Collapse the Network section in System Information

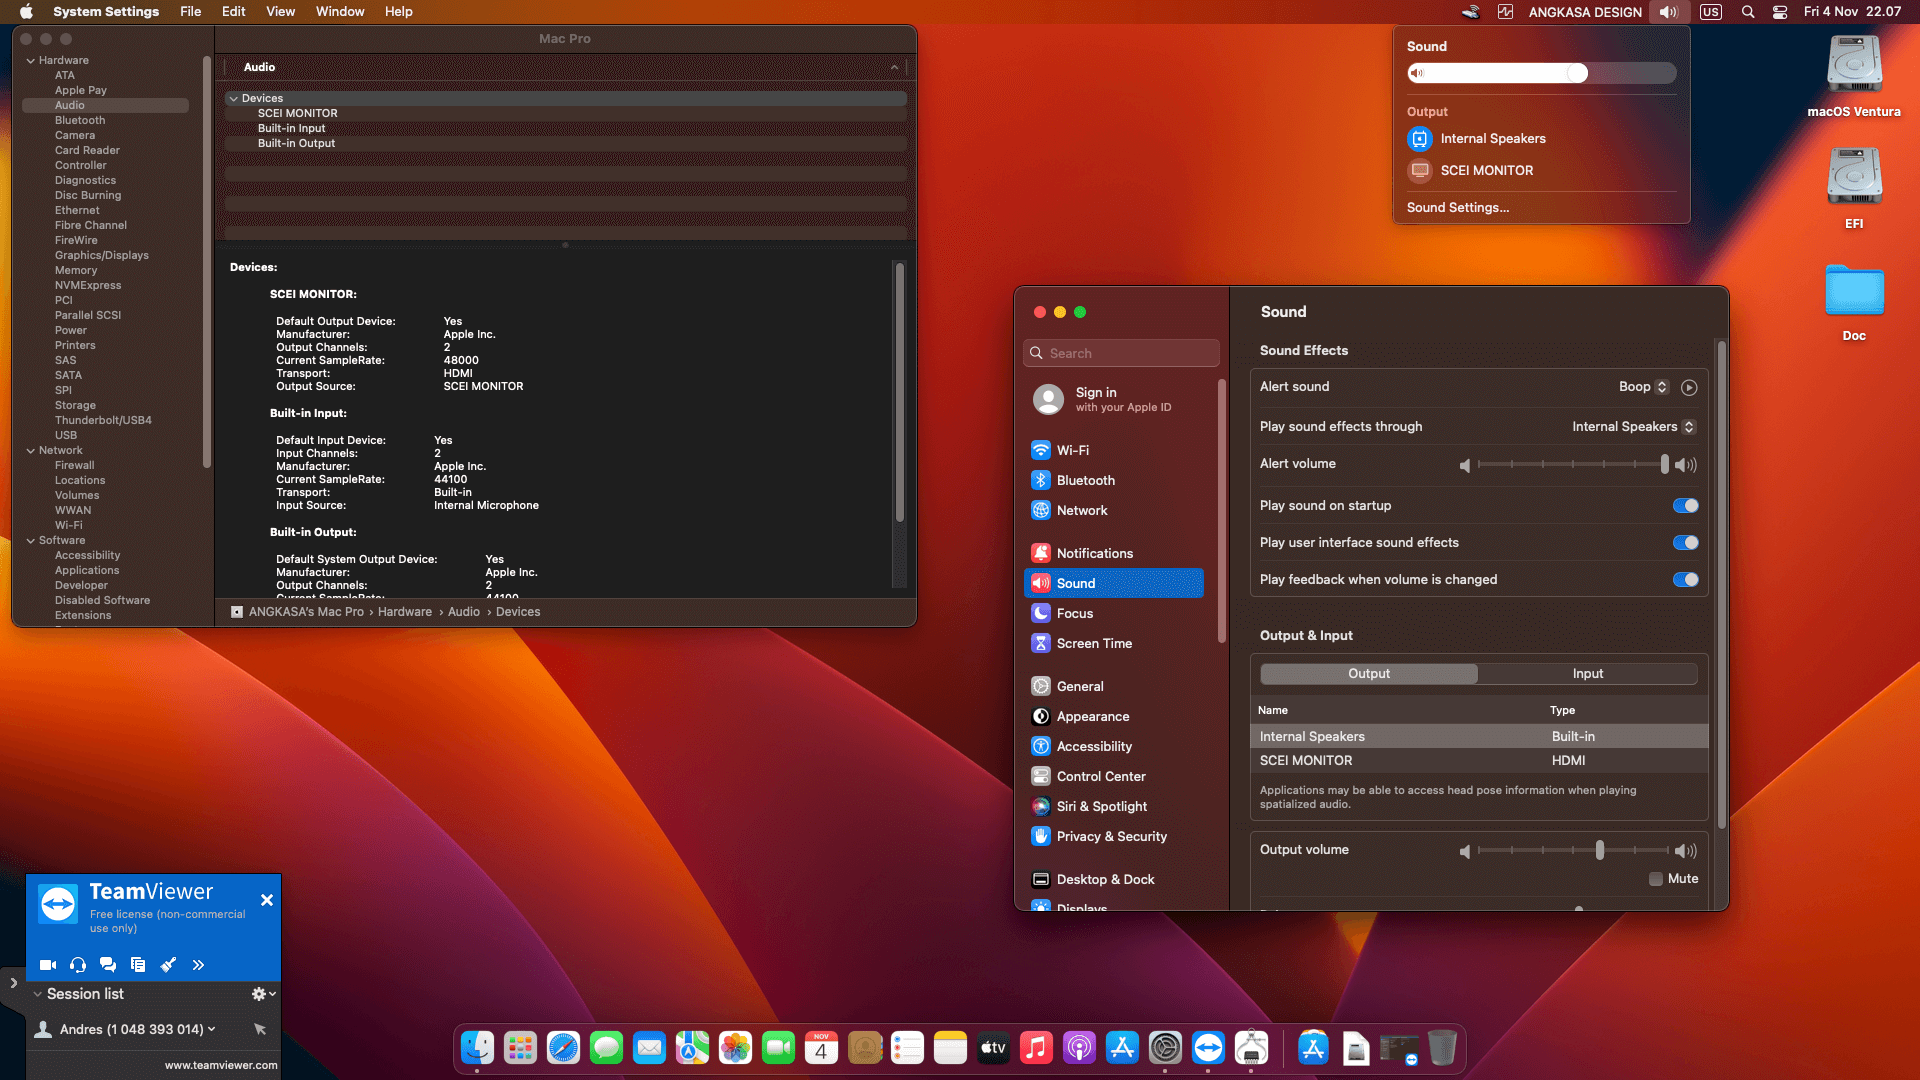click(x=31, y=451)
